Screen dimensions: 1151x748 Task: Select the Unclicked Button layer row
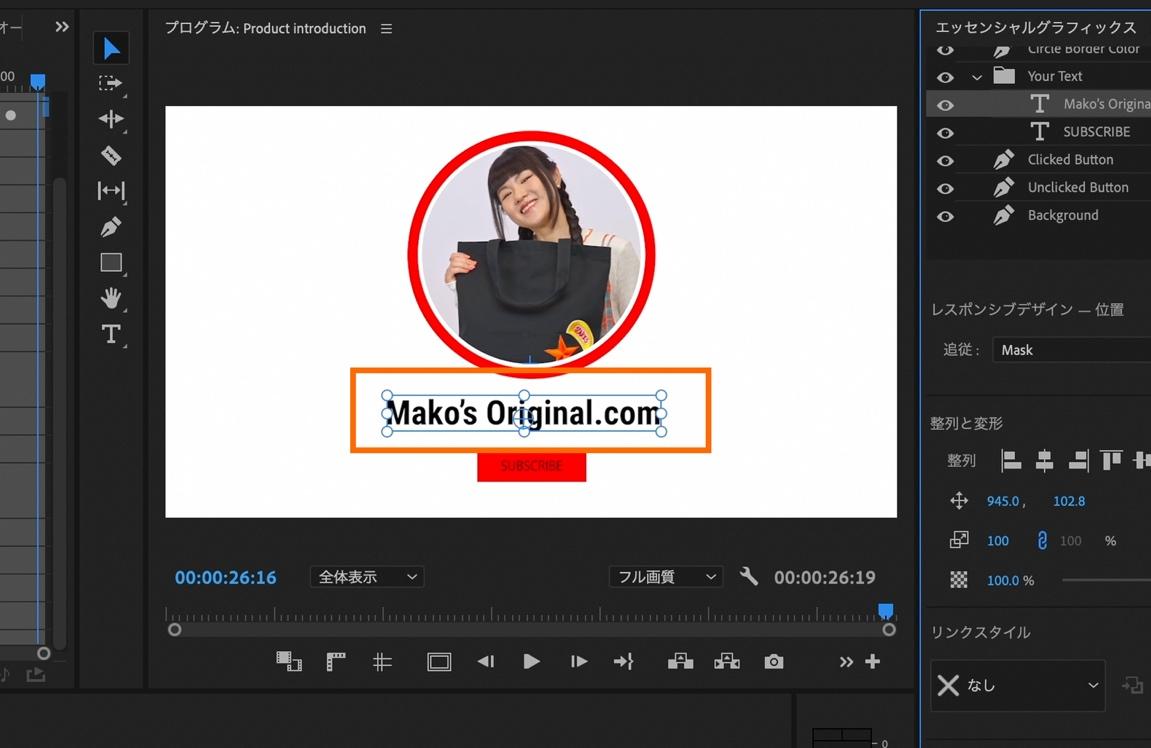(x=1039, y=188)
